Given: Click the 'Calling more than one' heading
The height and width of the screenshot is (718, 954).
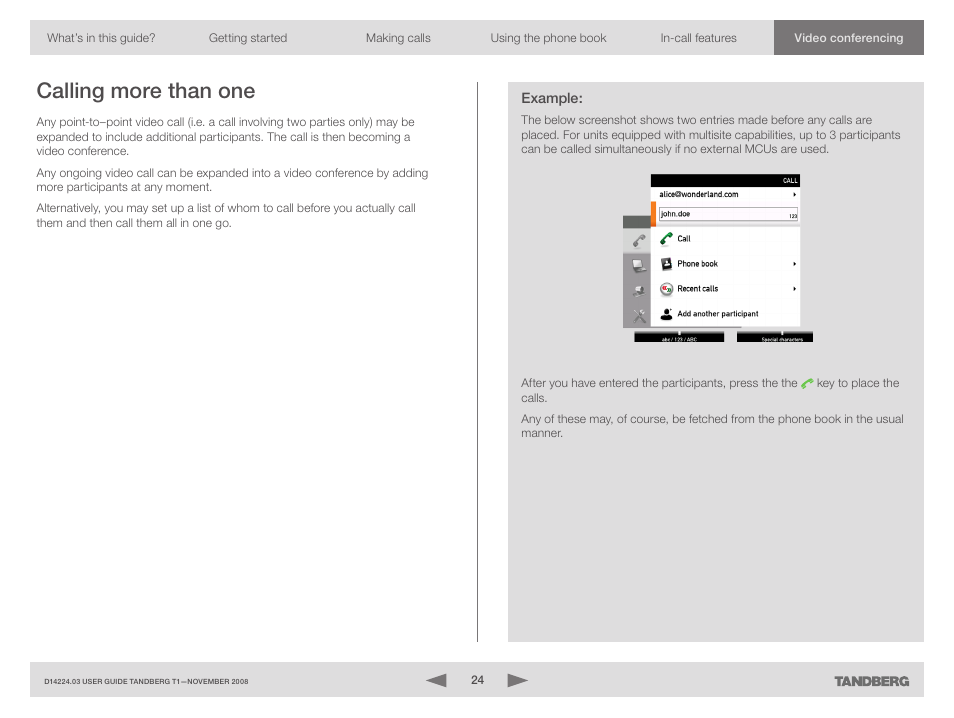Looking at the screenshot, I should [145, 91].
